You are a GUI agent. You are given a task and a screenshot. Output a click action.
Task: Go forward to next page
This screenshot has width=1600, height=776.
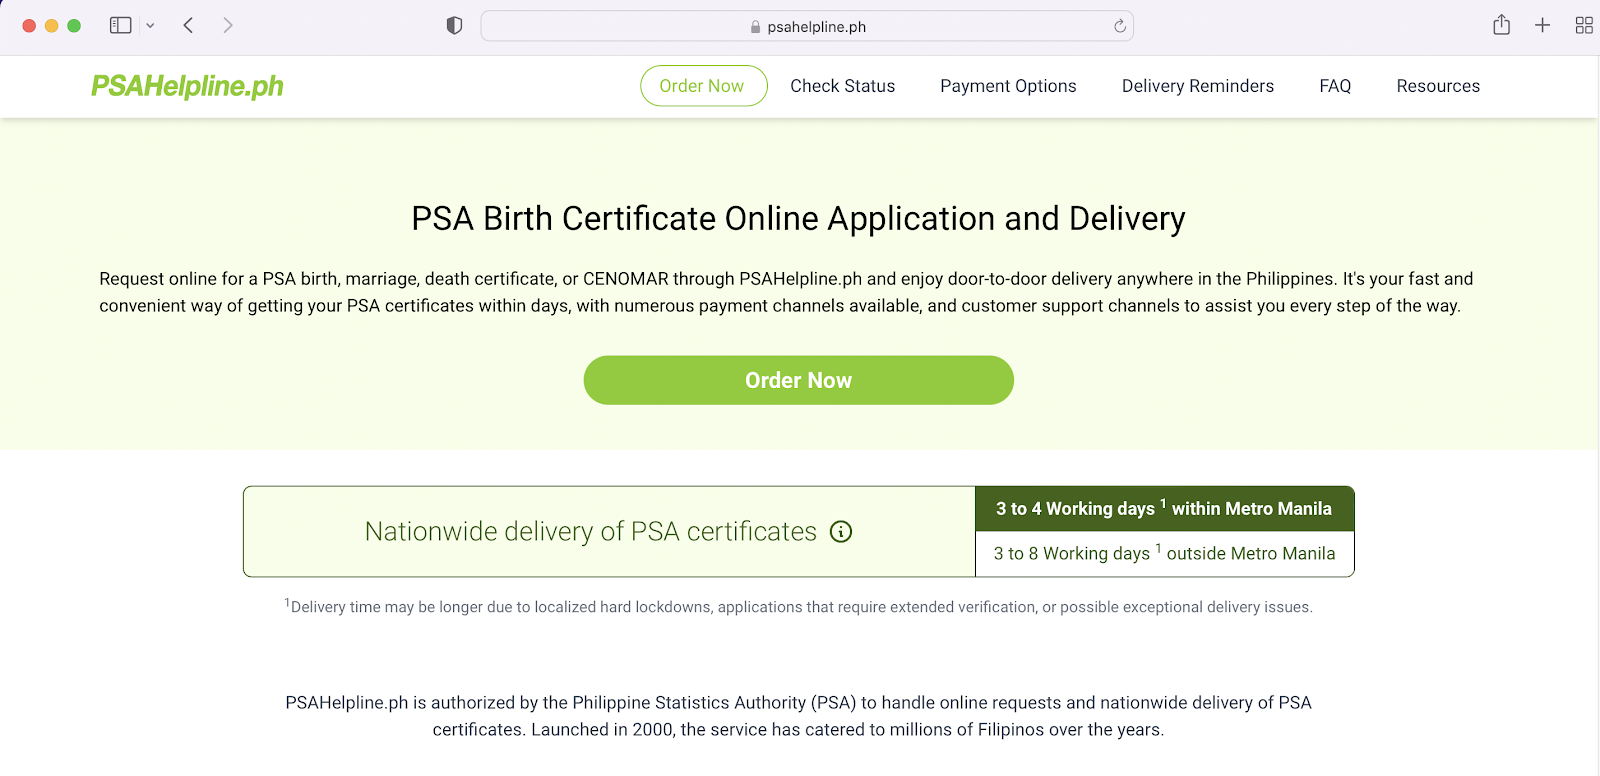click(x=228, y=25)
